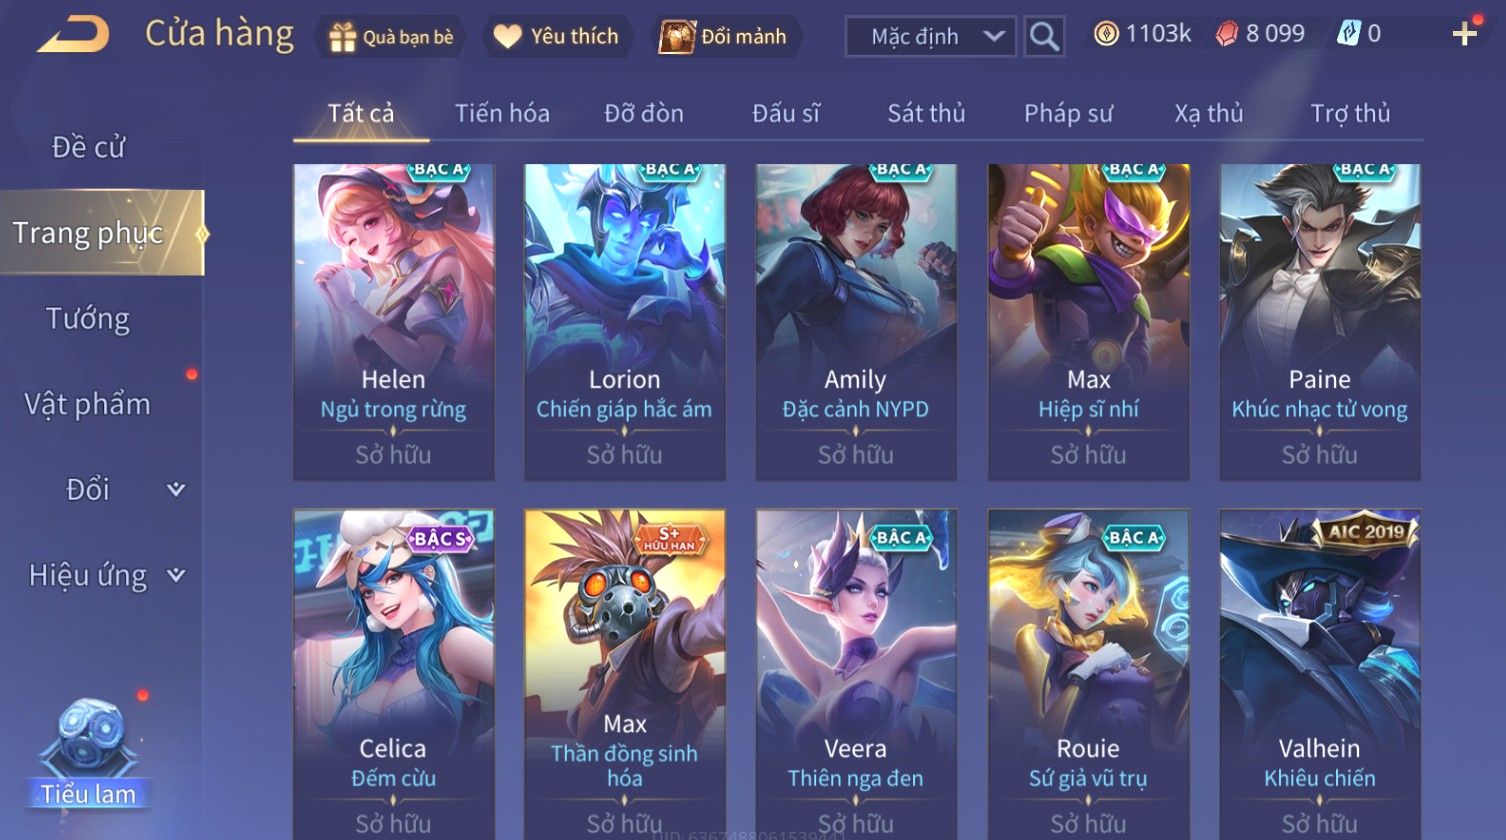
Task: Open Đổi mảnh exchange button
Action: 724,37
